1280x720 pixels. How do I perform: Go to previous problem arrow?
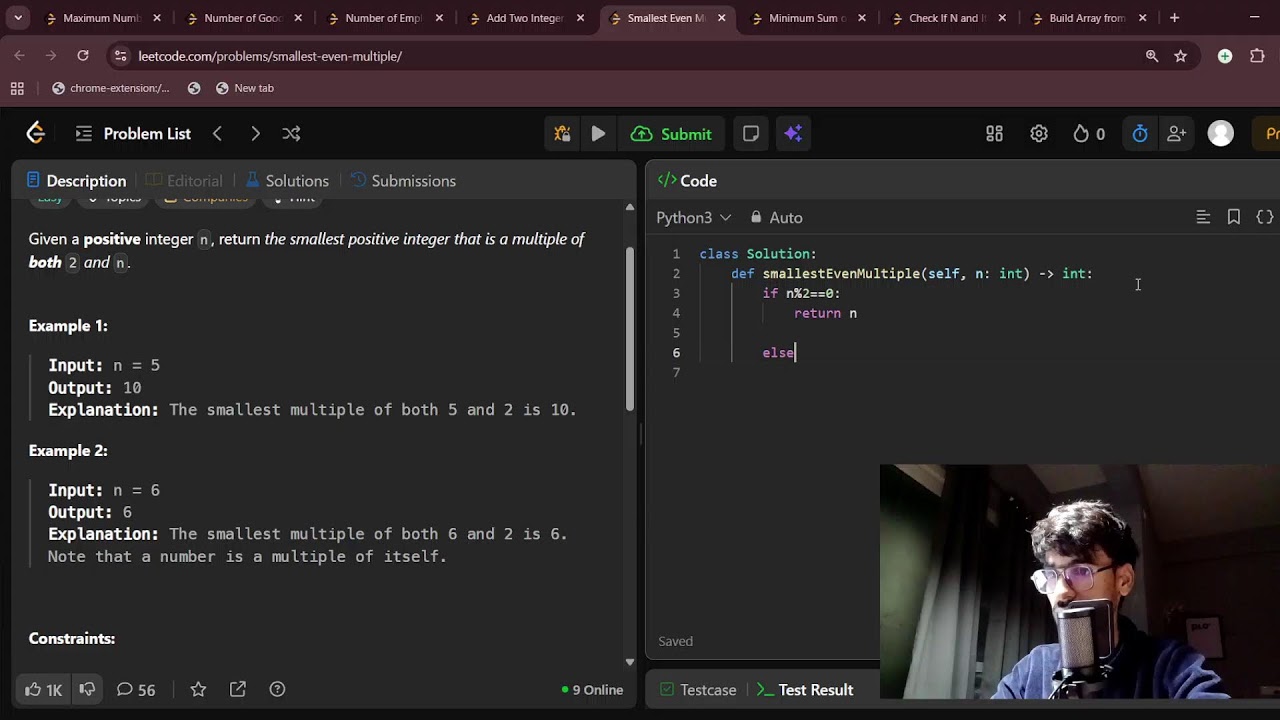coord(217,134)
